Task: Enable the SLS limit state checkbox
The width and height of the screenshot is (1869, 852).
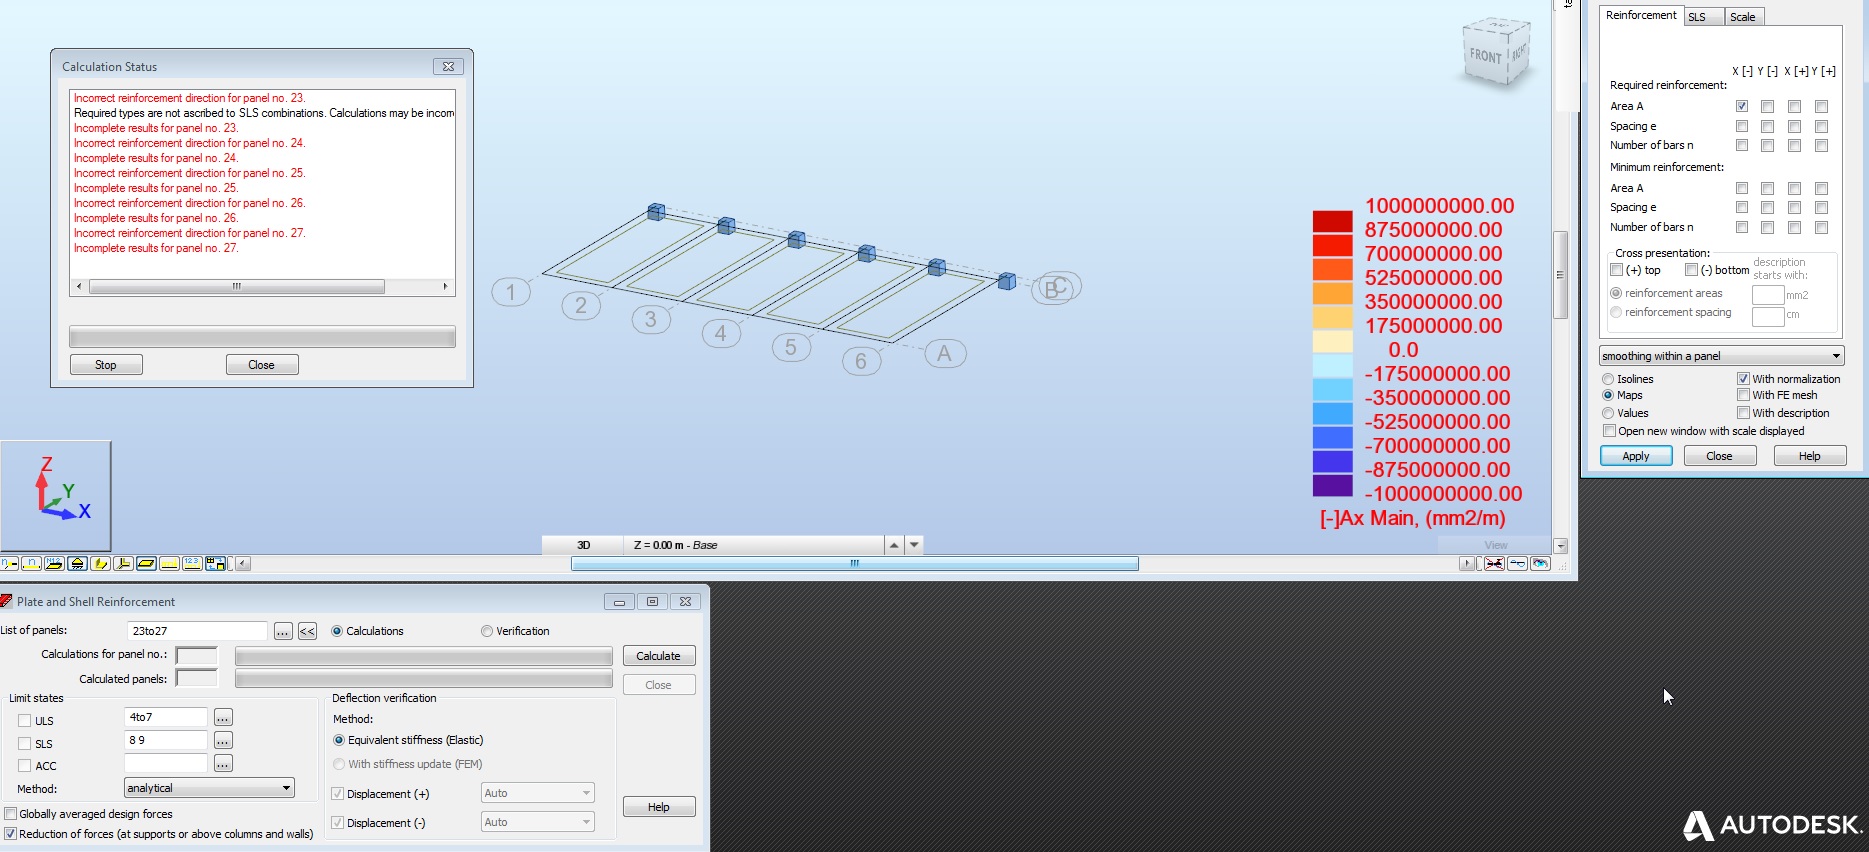Action: point(24,744)
